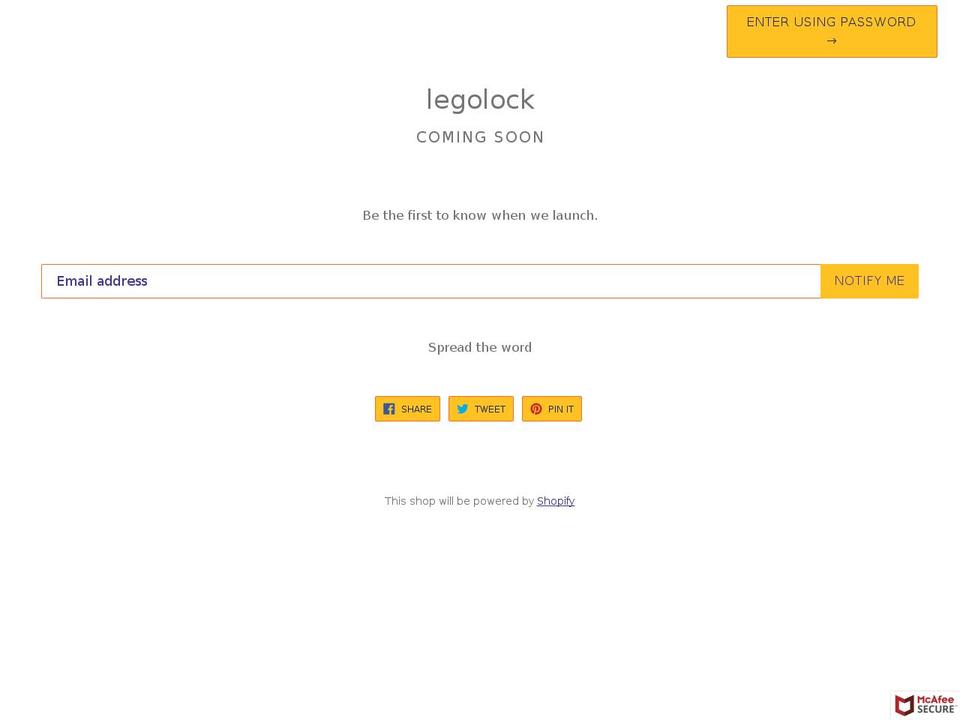Open the McAfee Secure badge
Screen dimensions: 960x720
click(x=925, y=705)
